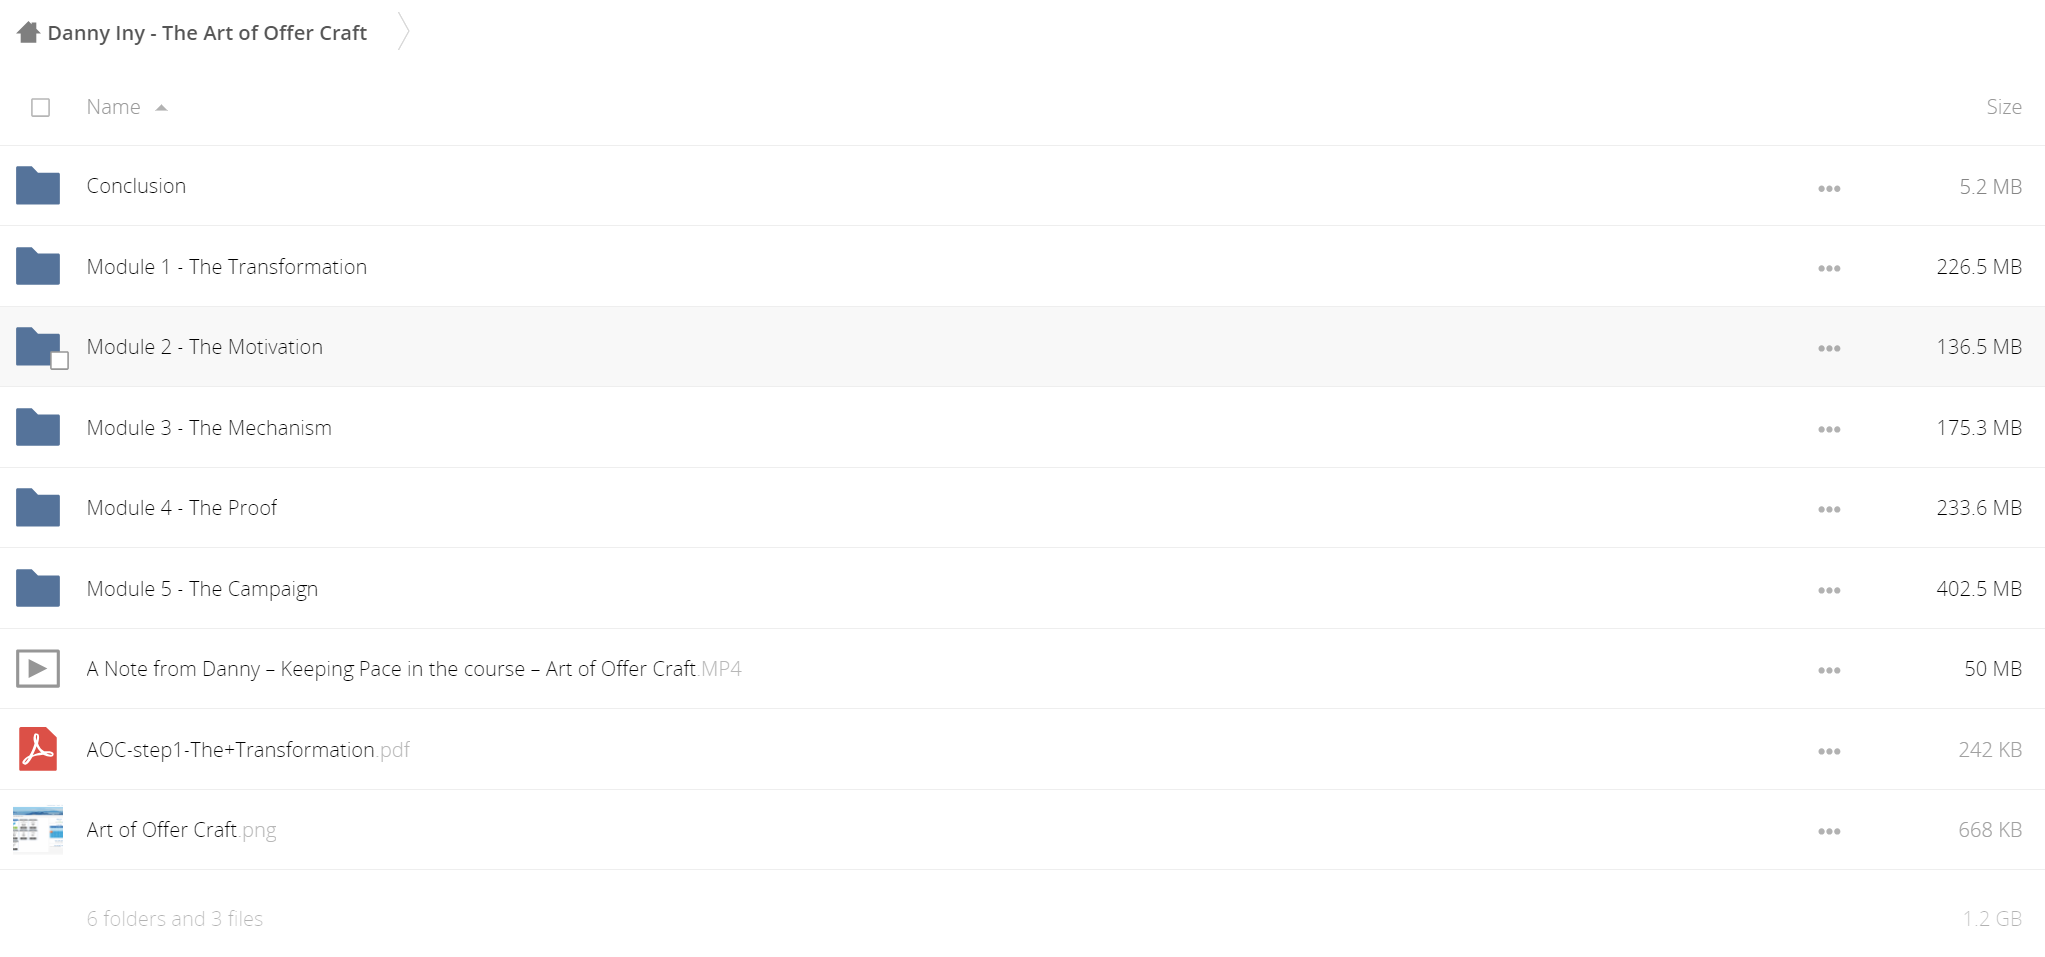Image resolution: width=2045 pixels, height=957 pixels.
Task: Click the video play icon for Danny's note
Action: (x=38, y=669)
